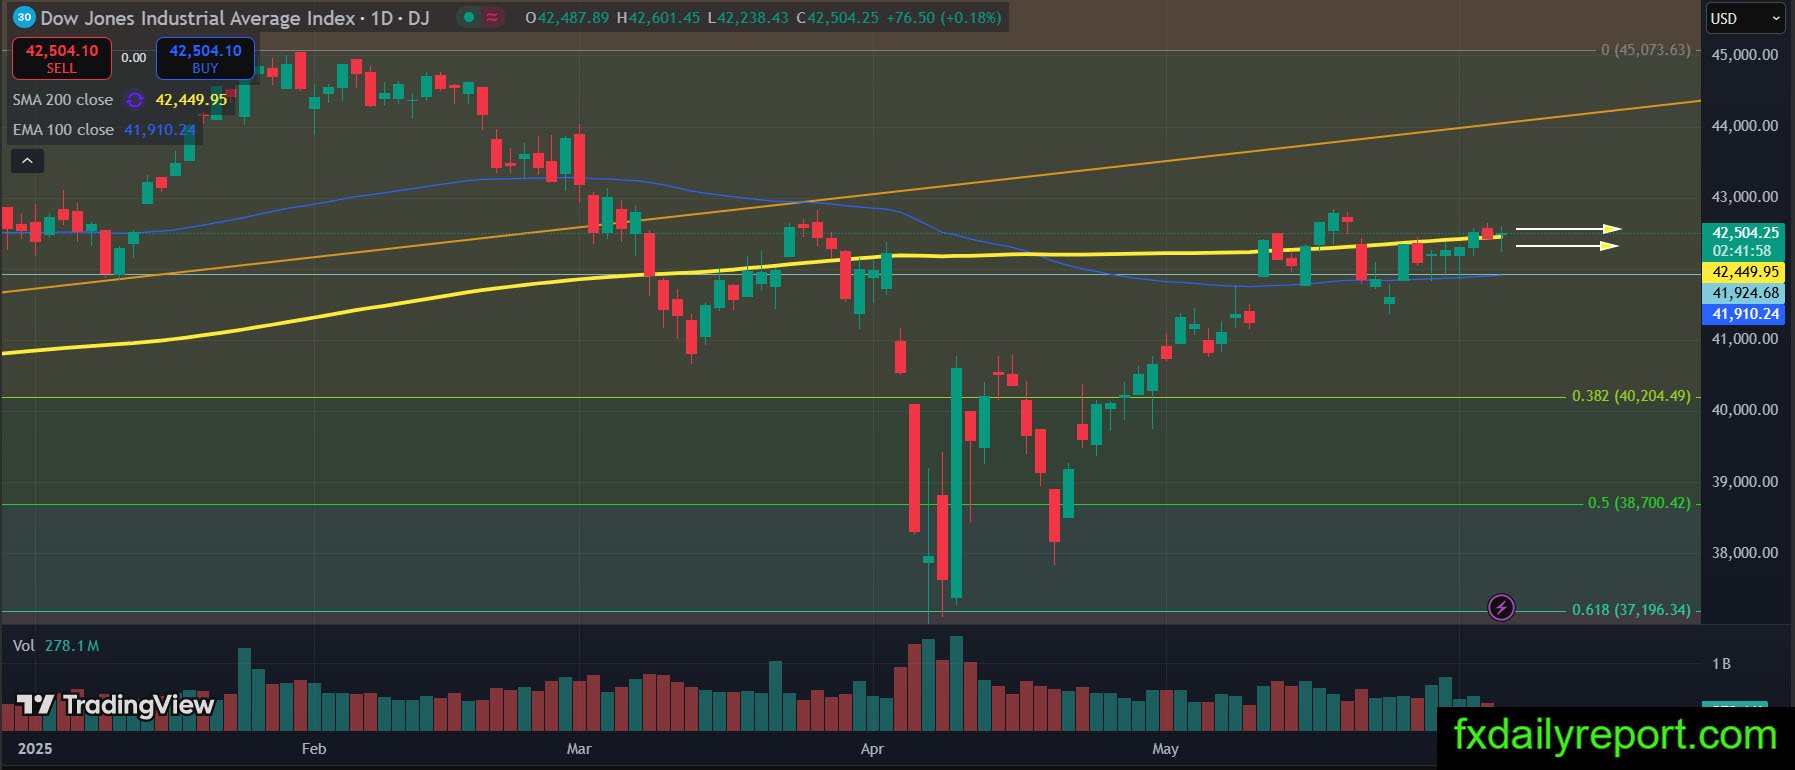The image size is (1795, 770).
Task: Select the EMA 100 close indicator legend
Action: (x=63, y=130)
